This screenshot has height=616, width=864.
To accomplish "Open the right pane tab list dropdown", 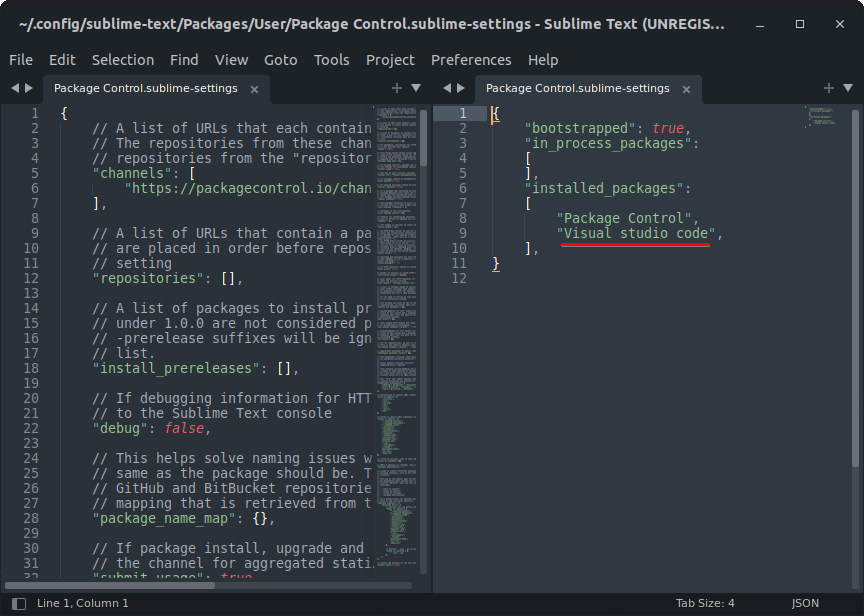I will coord(848,88).
